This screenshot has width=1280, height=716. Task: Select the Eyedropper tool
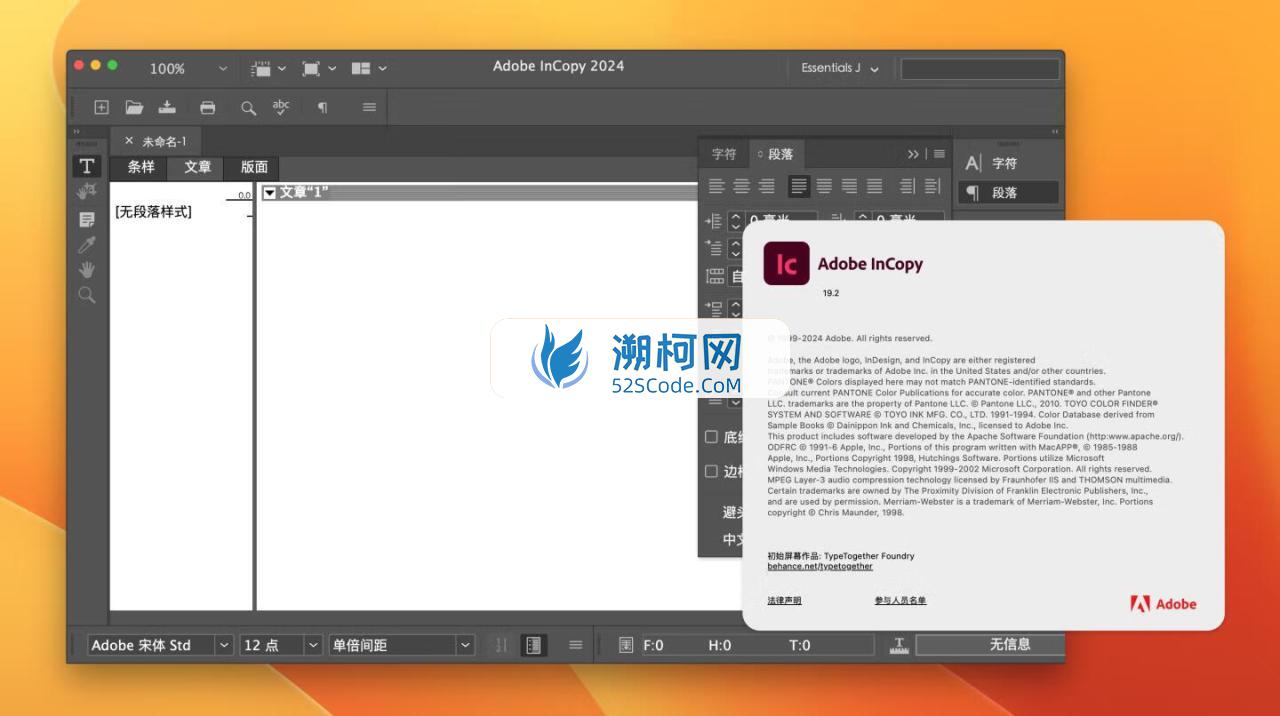point(87,244)
